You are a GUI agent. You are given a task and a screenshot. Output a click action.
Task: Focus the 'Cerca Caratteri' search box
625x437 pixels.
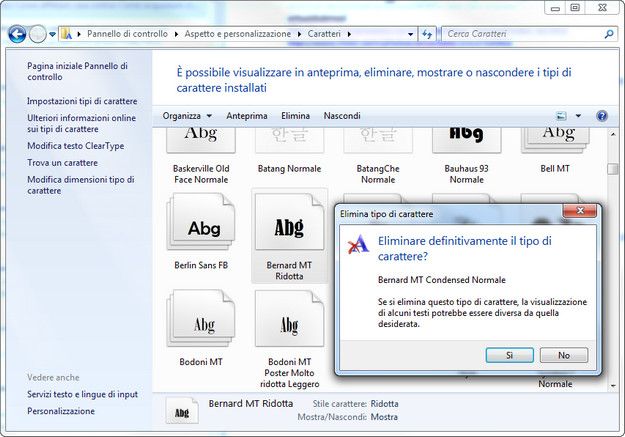coord(522,34)
